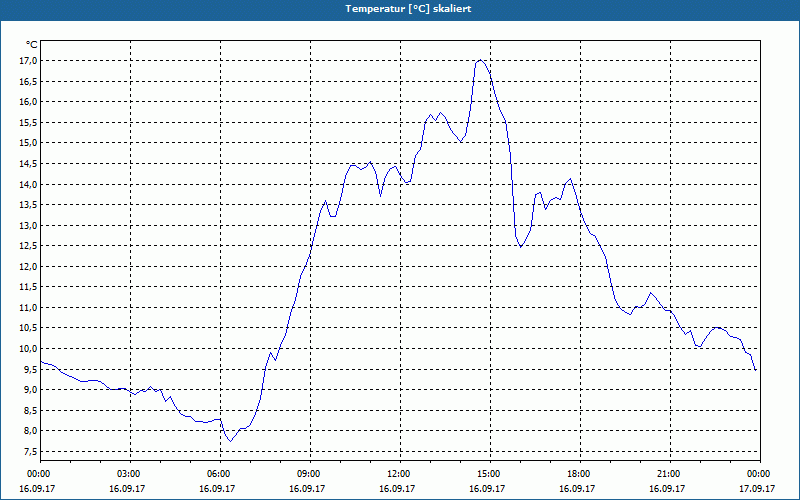
Task: Select the 13,5 y-axis label
Action: (29, 205)
